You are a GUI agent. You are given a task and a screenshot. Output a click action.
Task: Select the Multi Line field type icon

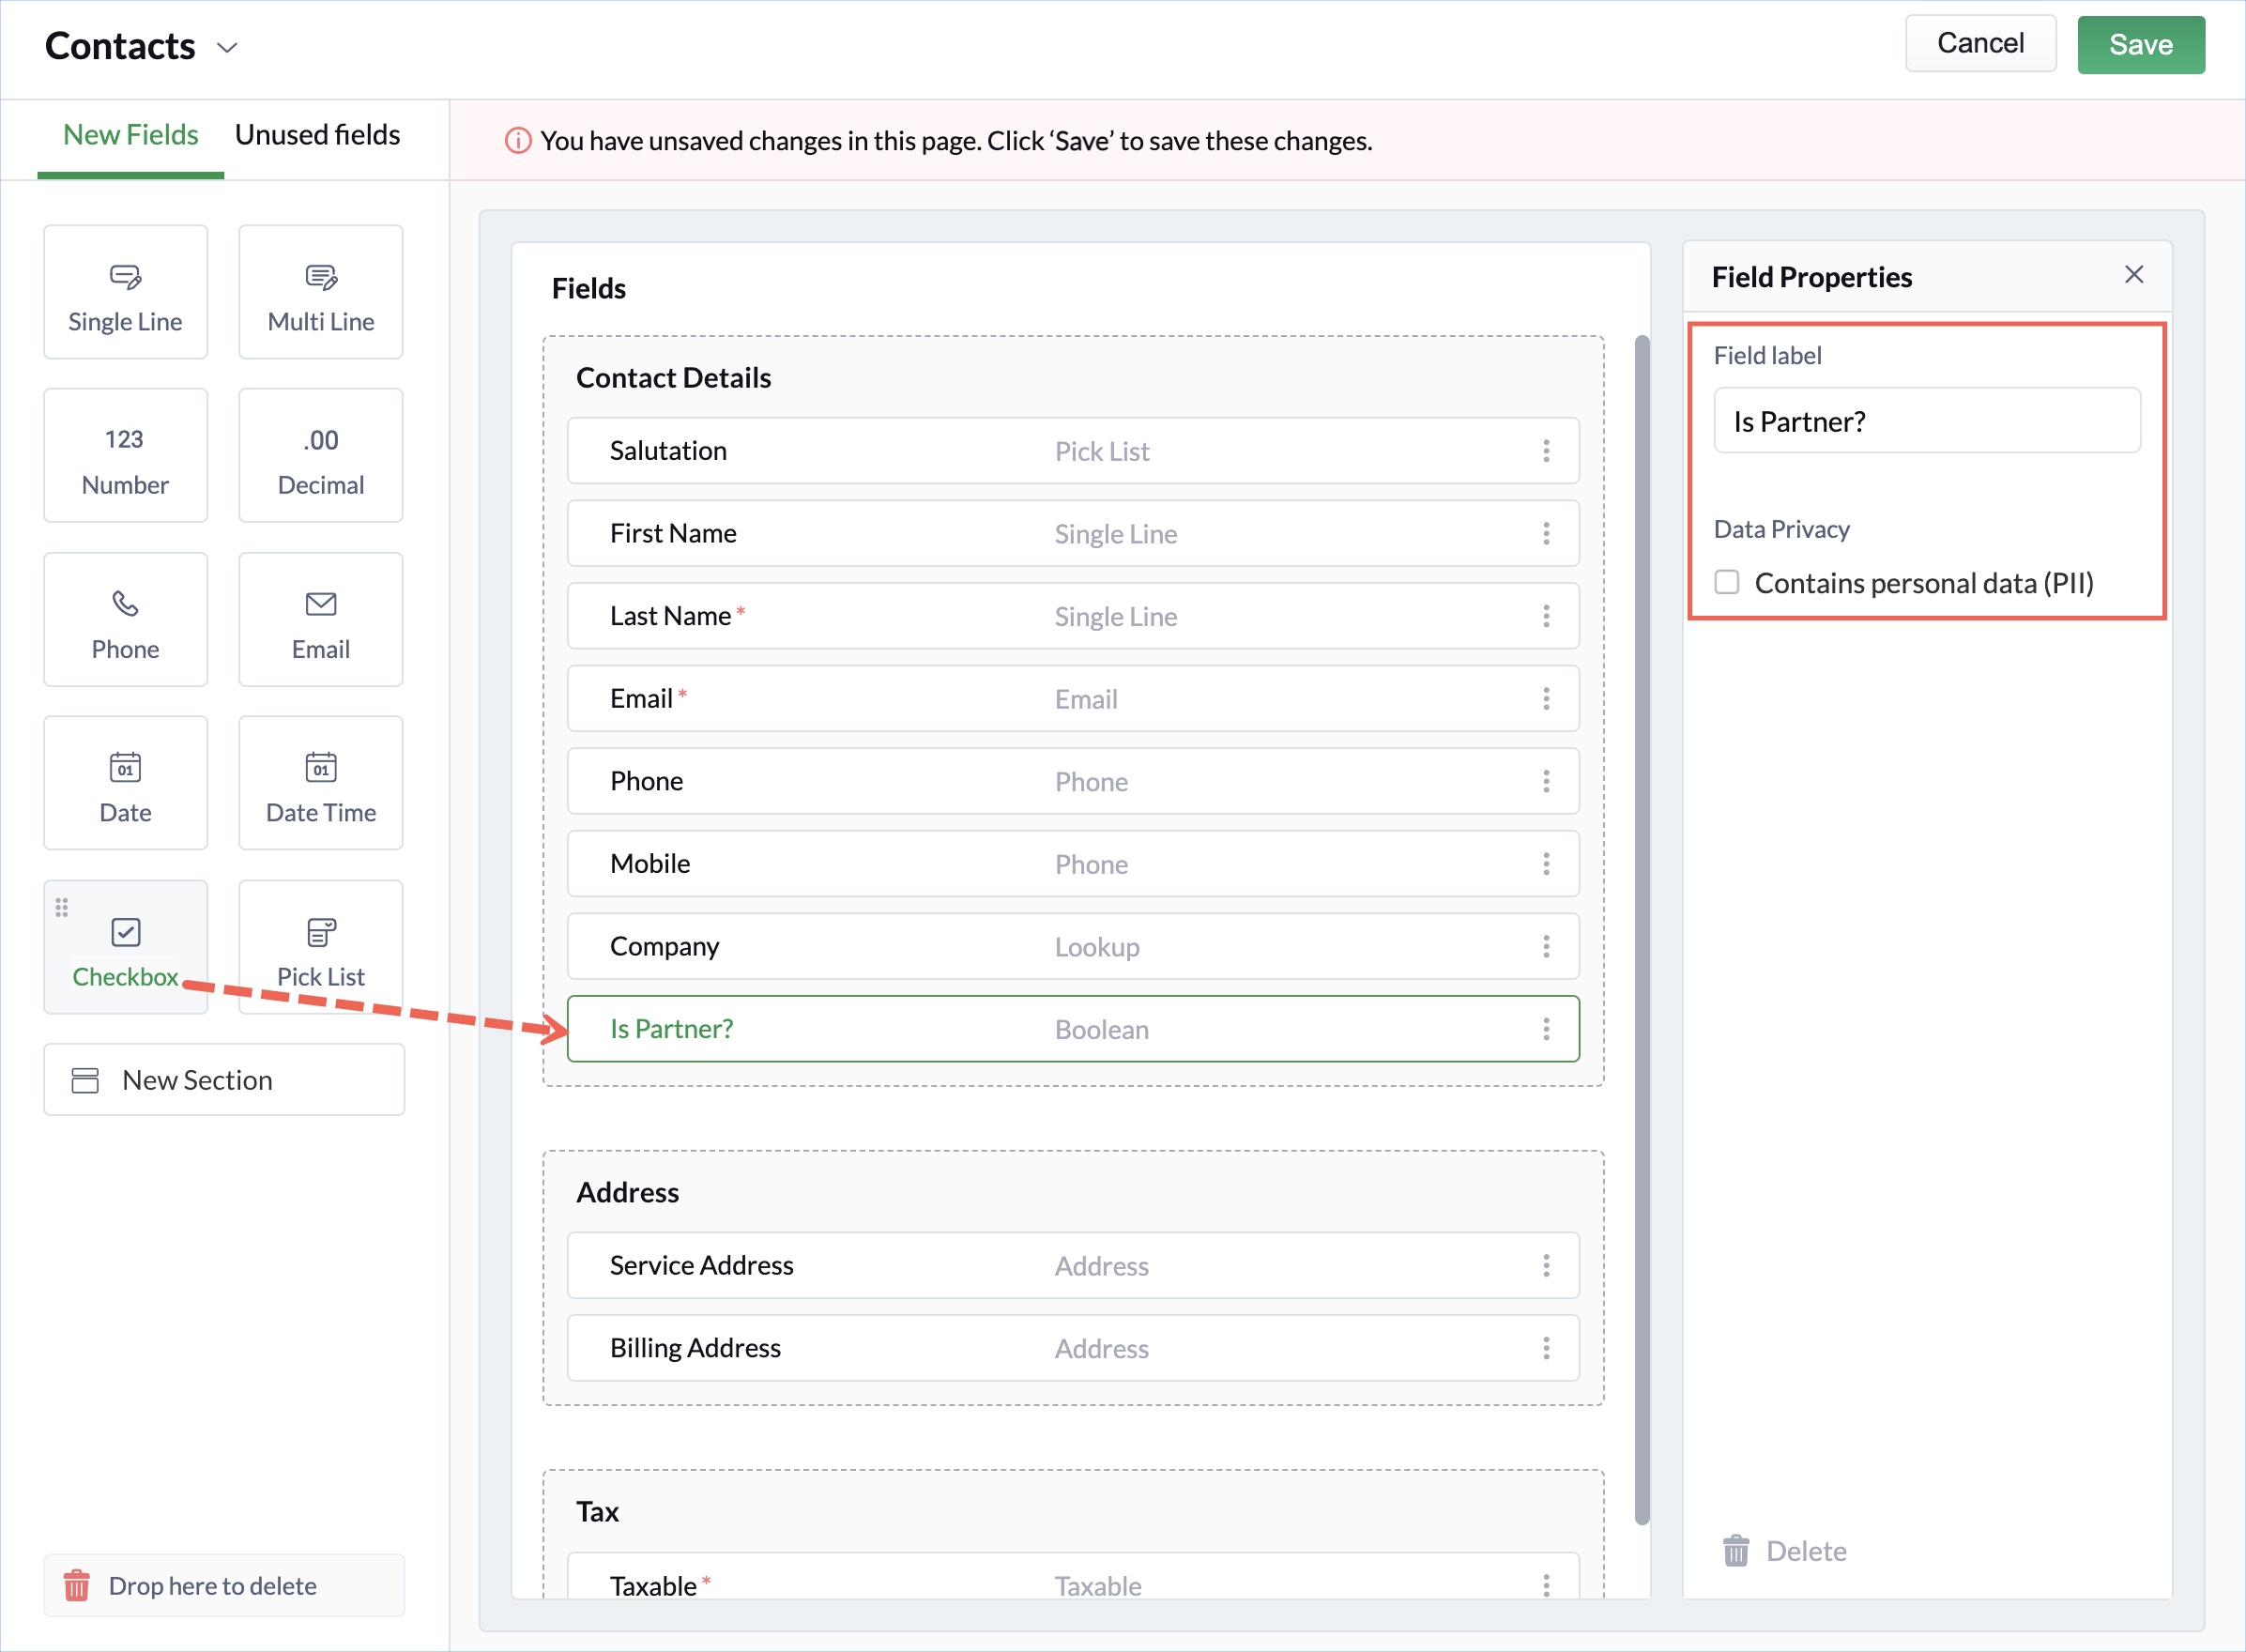coord(321,276)
